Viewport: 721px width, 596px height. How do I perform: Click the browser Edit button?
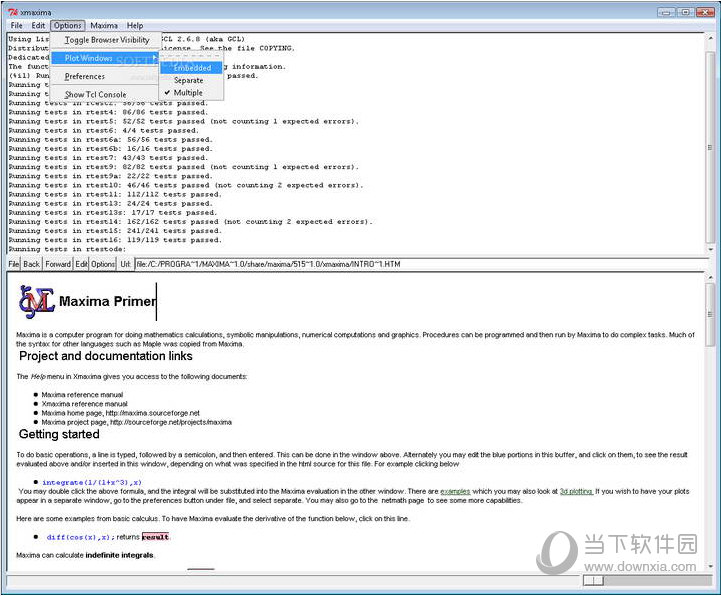pos(81,264)
